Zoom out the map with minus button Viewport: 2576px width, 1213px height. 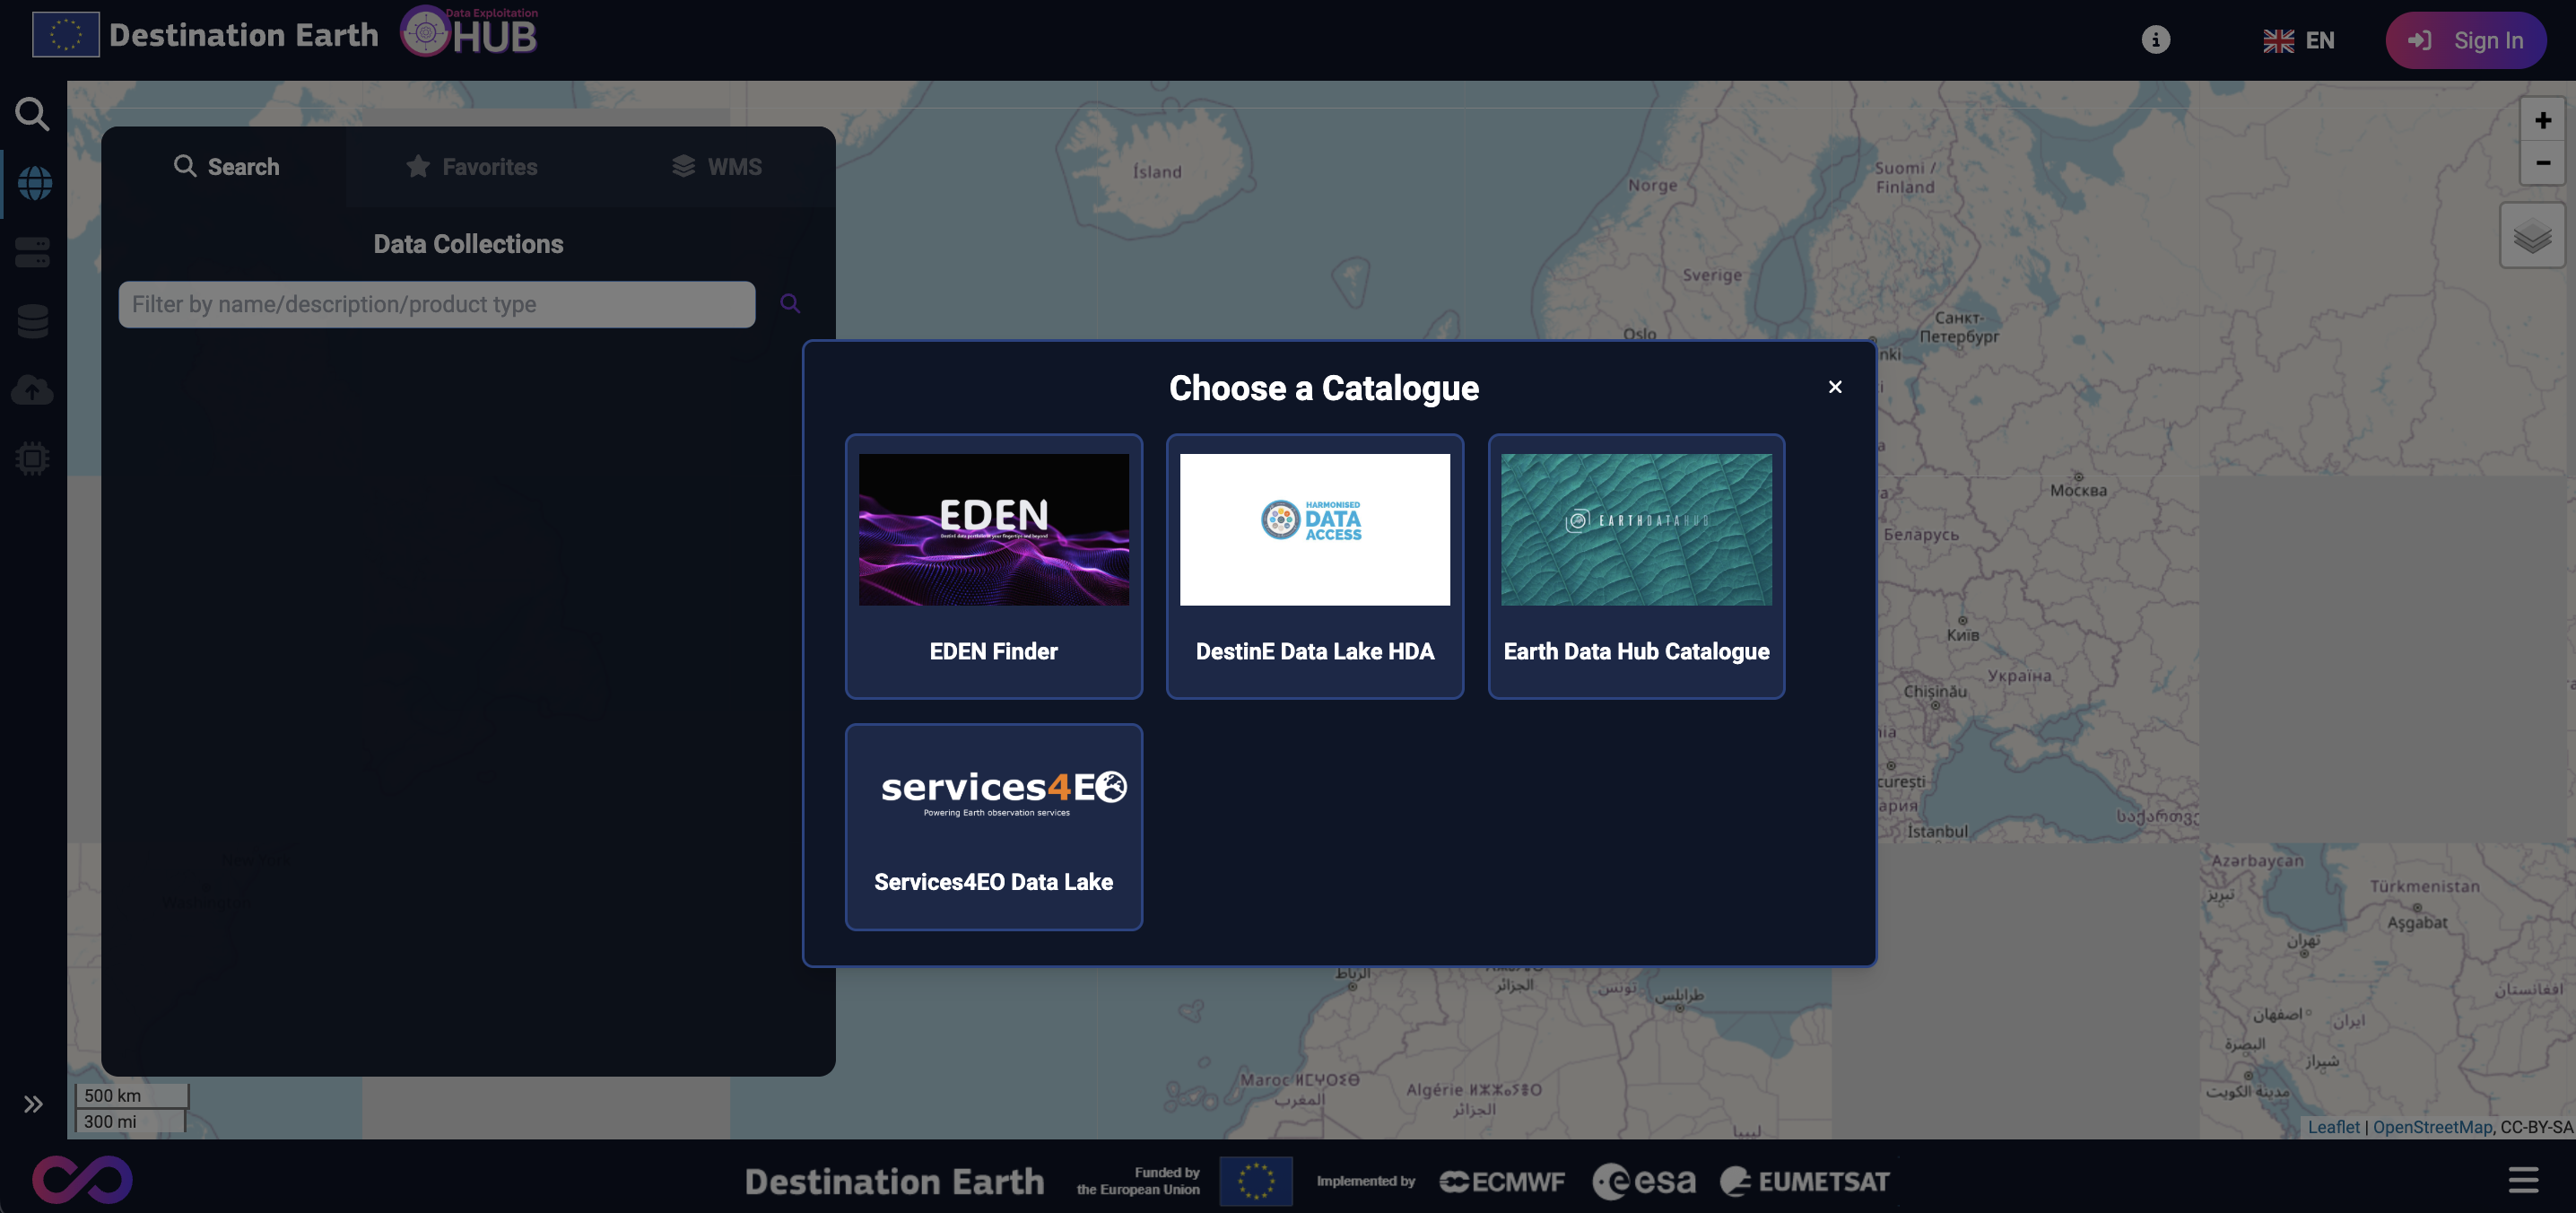point(2542,163)
